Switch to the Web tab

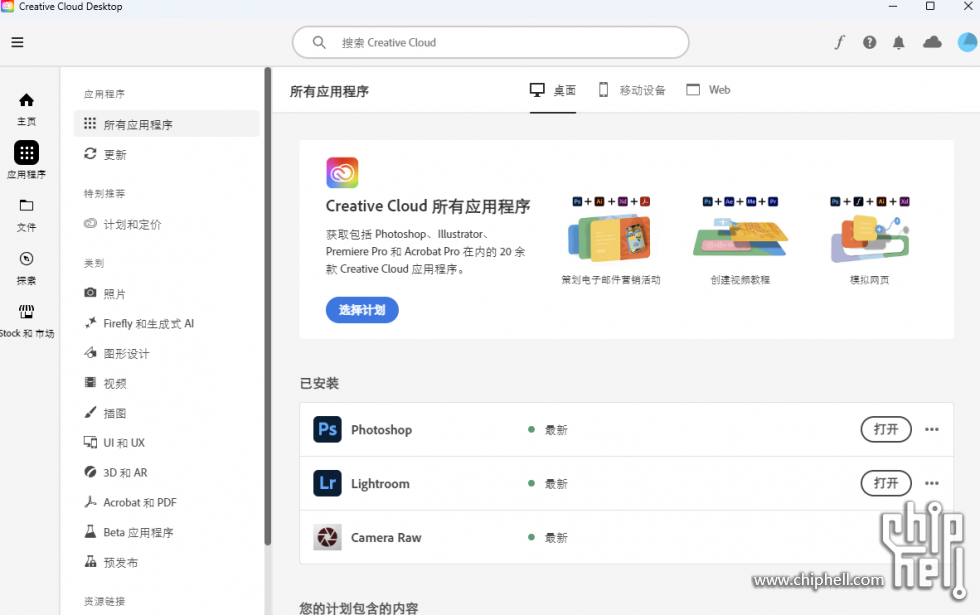point(708,90)
